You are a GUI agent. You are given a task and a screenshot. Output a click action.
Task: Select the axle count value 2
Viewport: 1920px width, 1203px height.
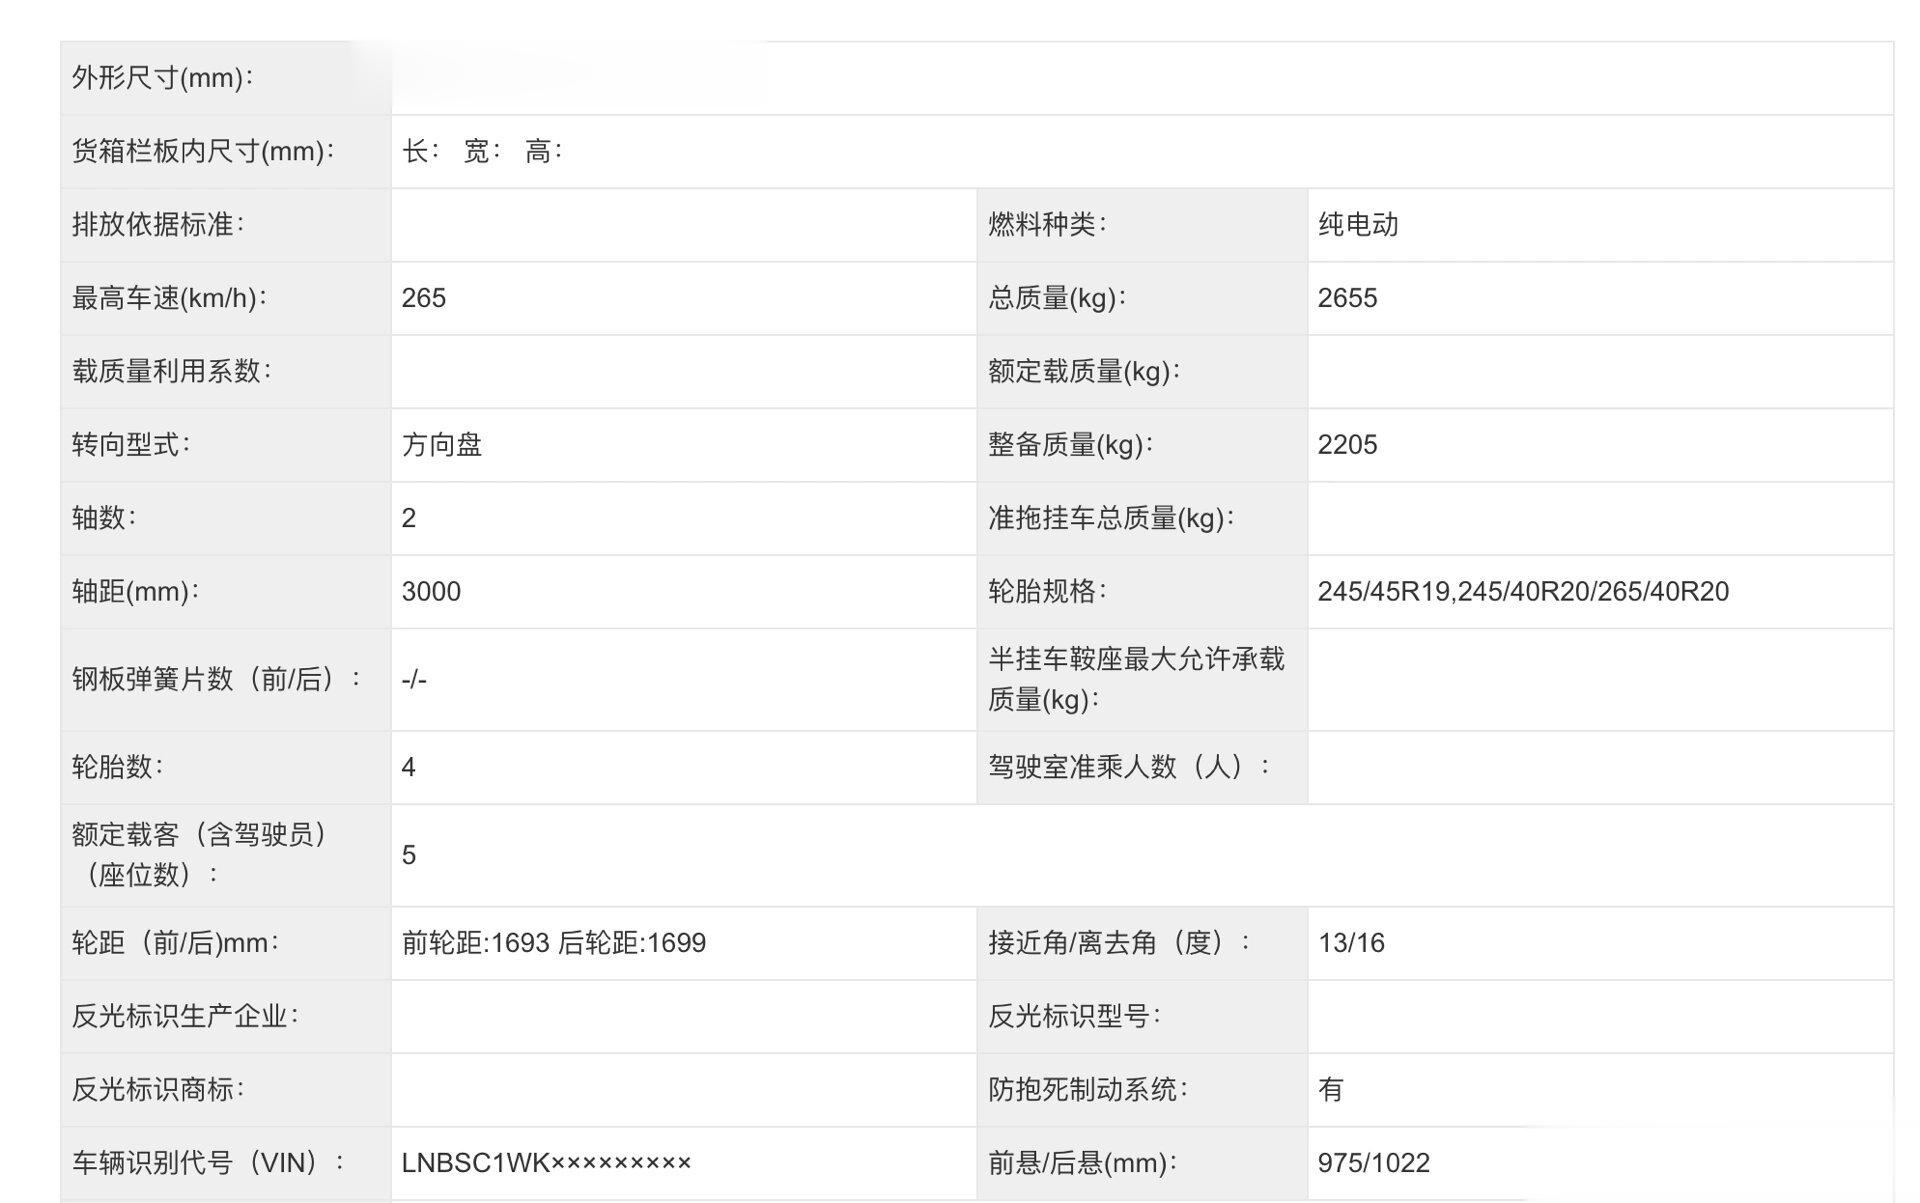tap(408, 518)
